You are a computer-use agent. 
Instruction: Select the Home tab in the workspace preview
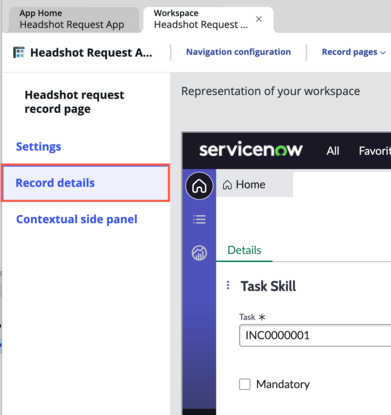click(x=254, y=184)
